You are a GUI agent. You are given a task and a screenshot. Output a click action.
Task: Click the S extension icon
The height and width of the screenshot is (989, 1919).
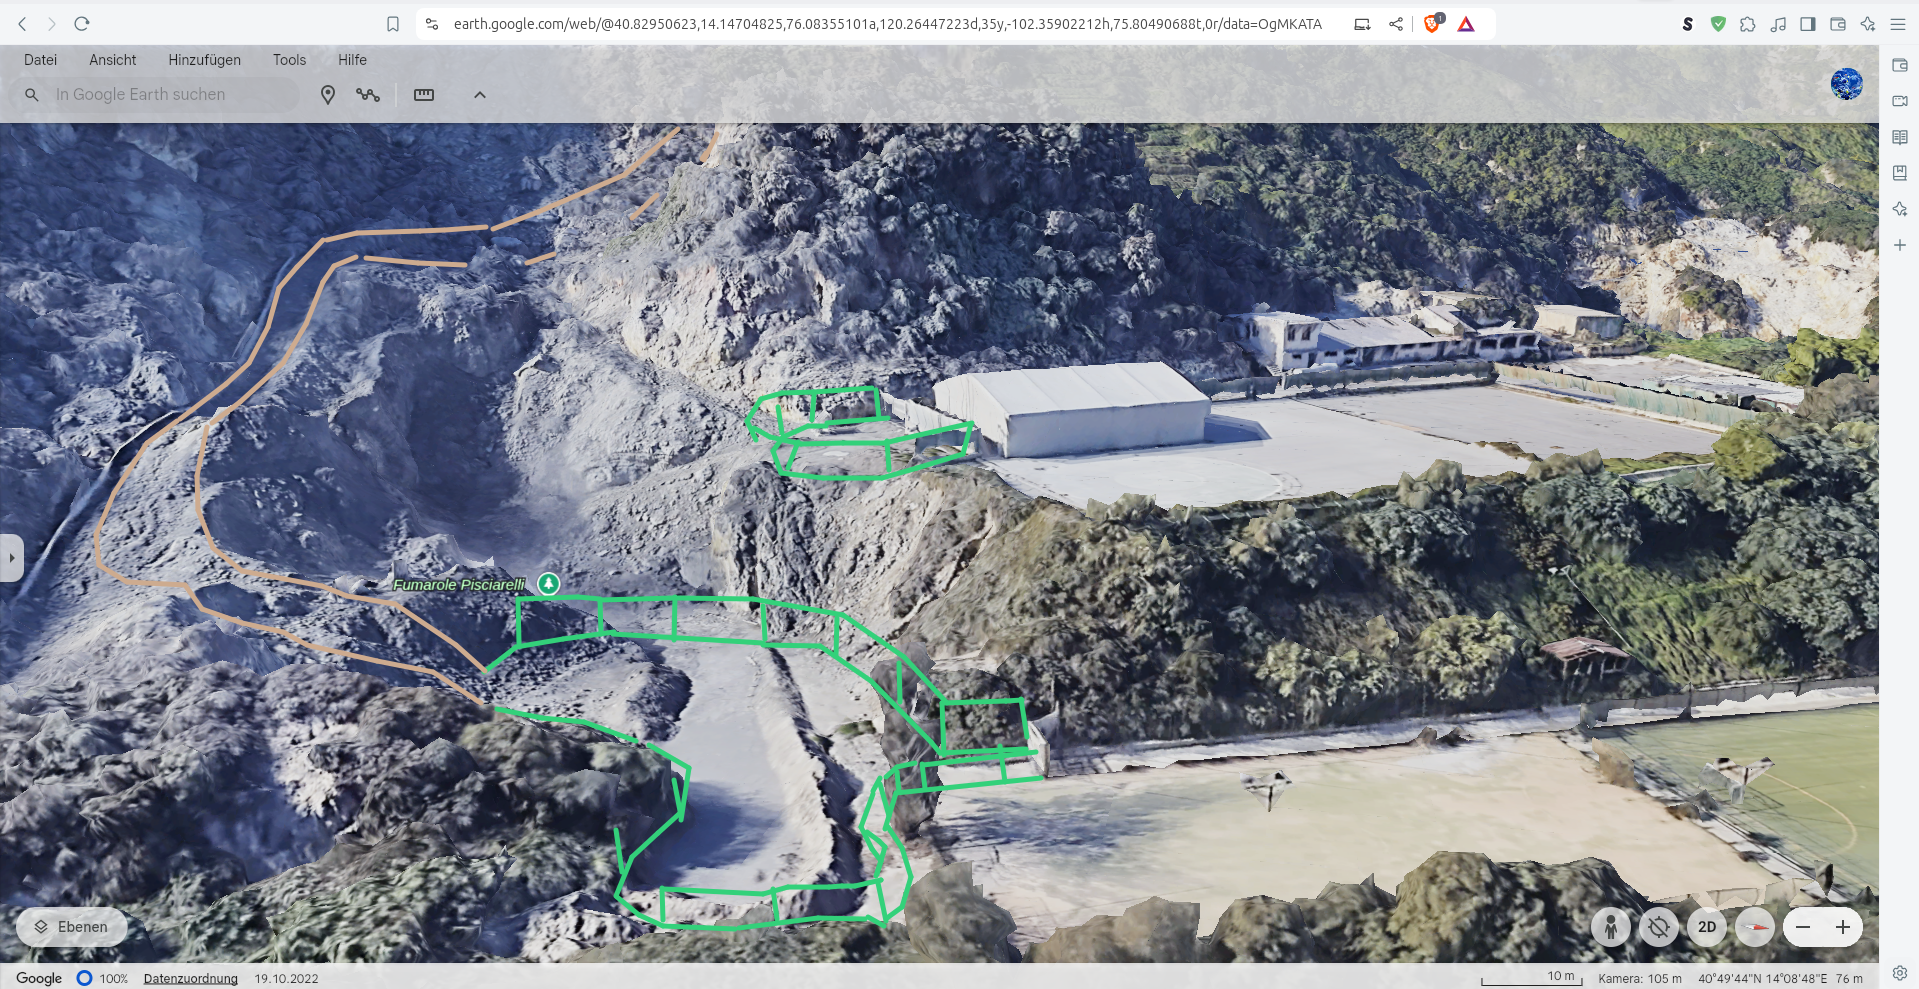[x=1688, y=24]
